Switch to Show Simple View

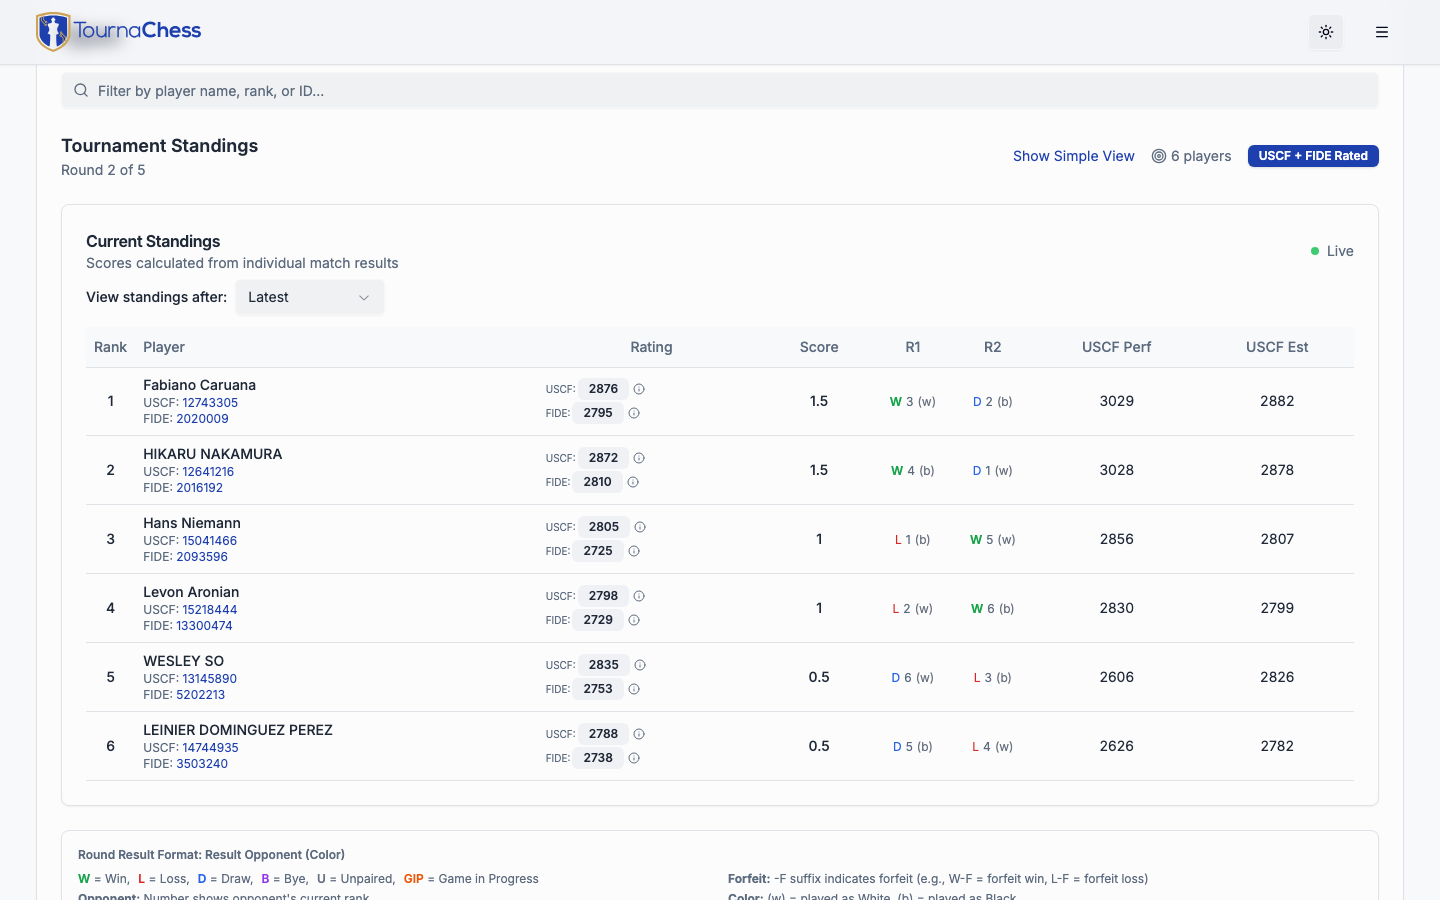pos(1073,156)
